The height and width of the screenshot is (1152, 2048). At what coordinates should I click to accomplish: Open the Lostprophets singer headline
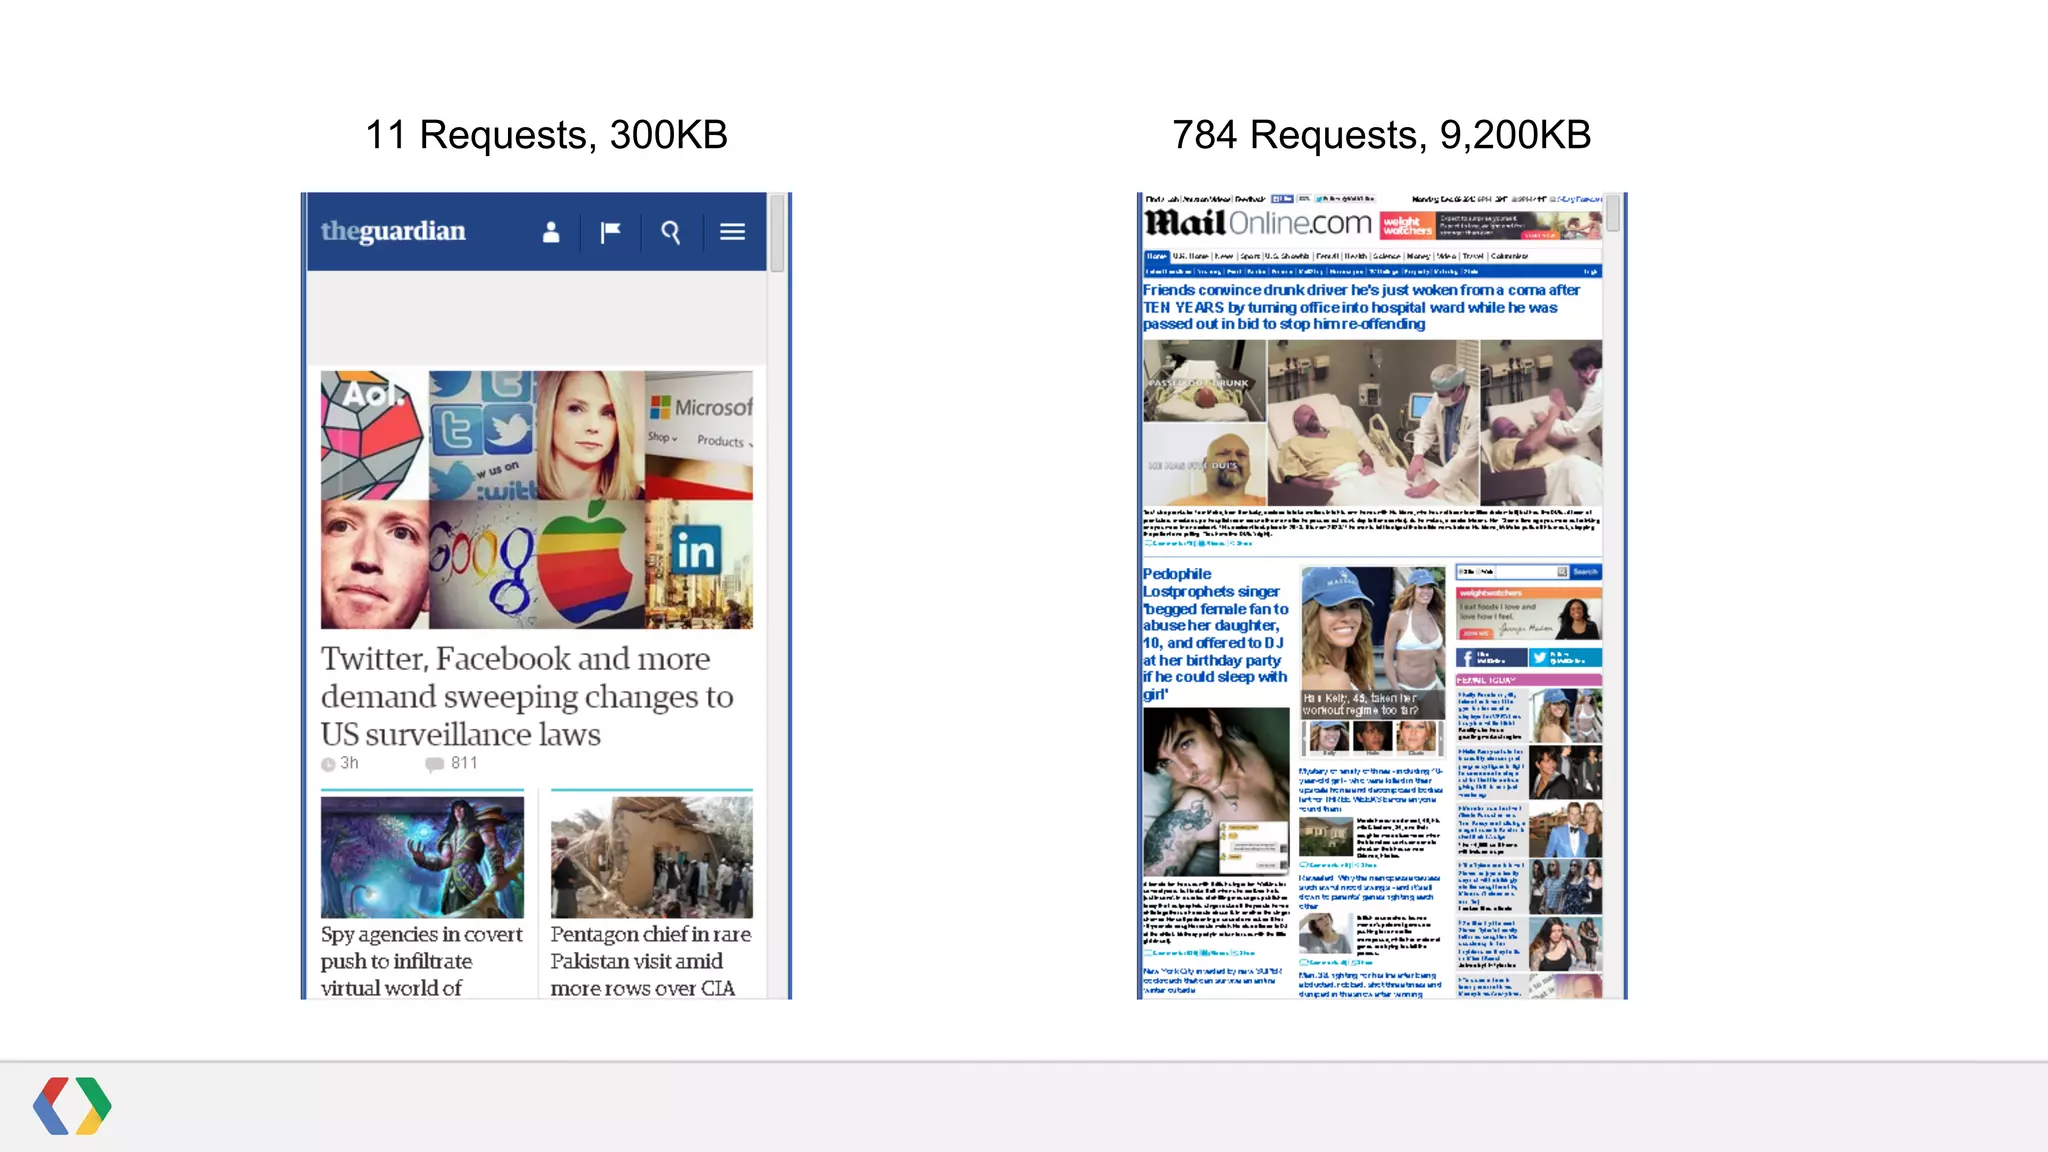(x=1216, y=634)
